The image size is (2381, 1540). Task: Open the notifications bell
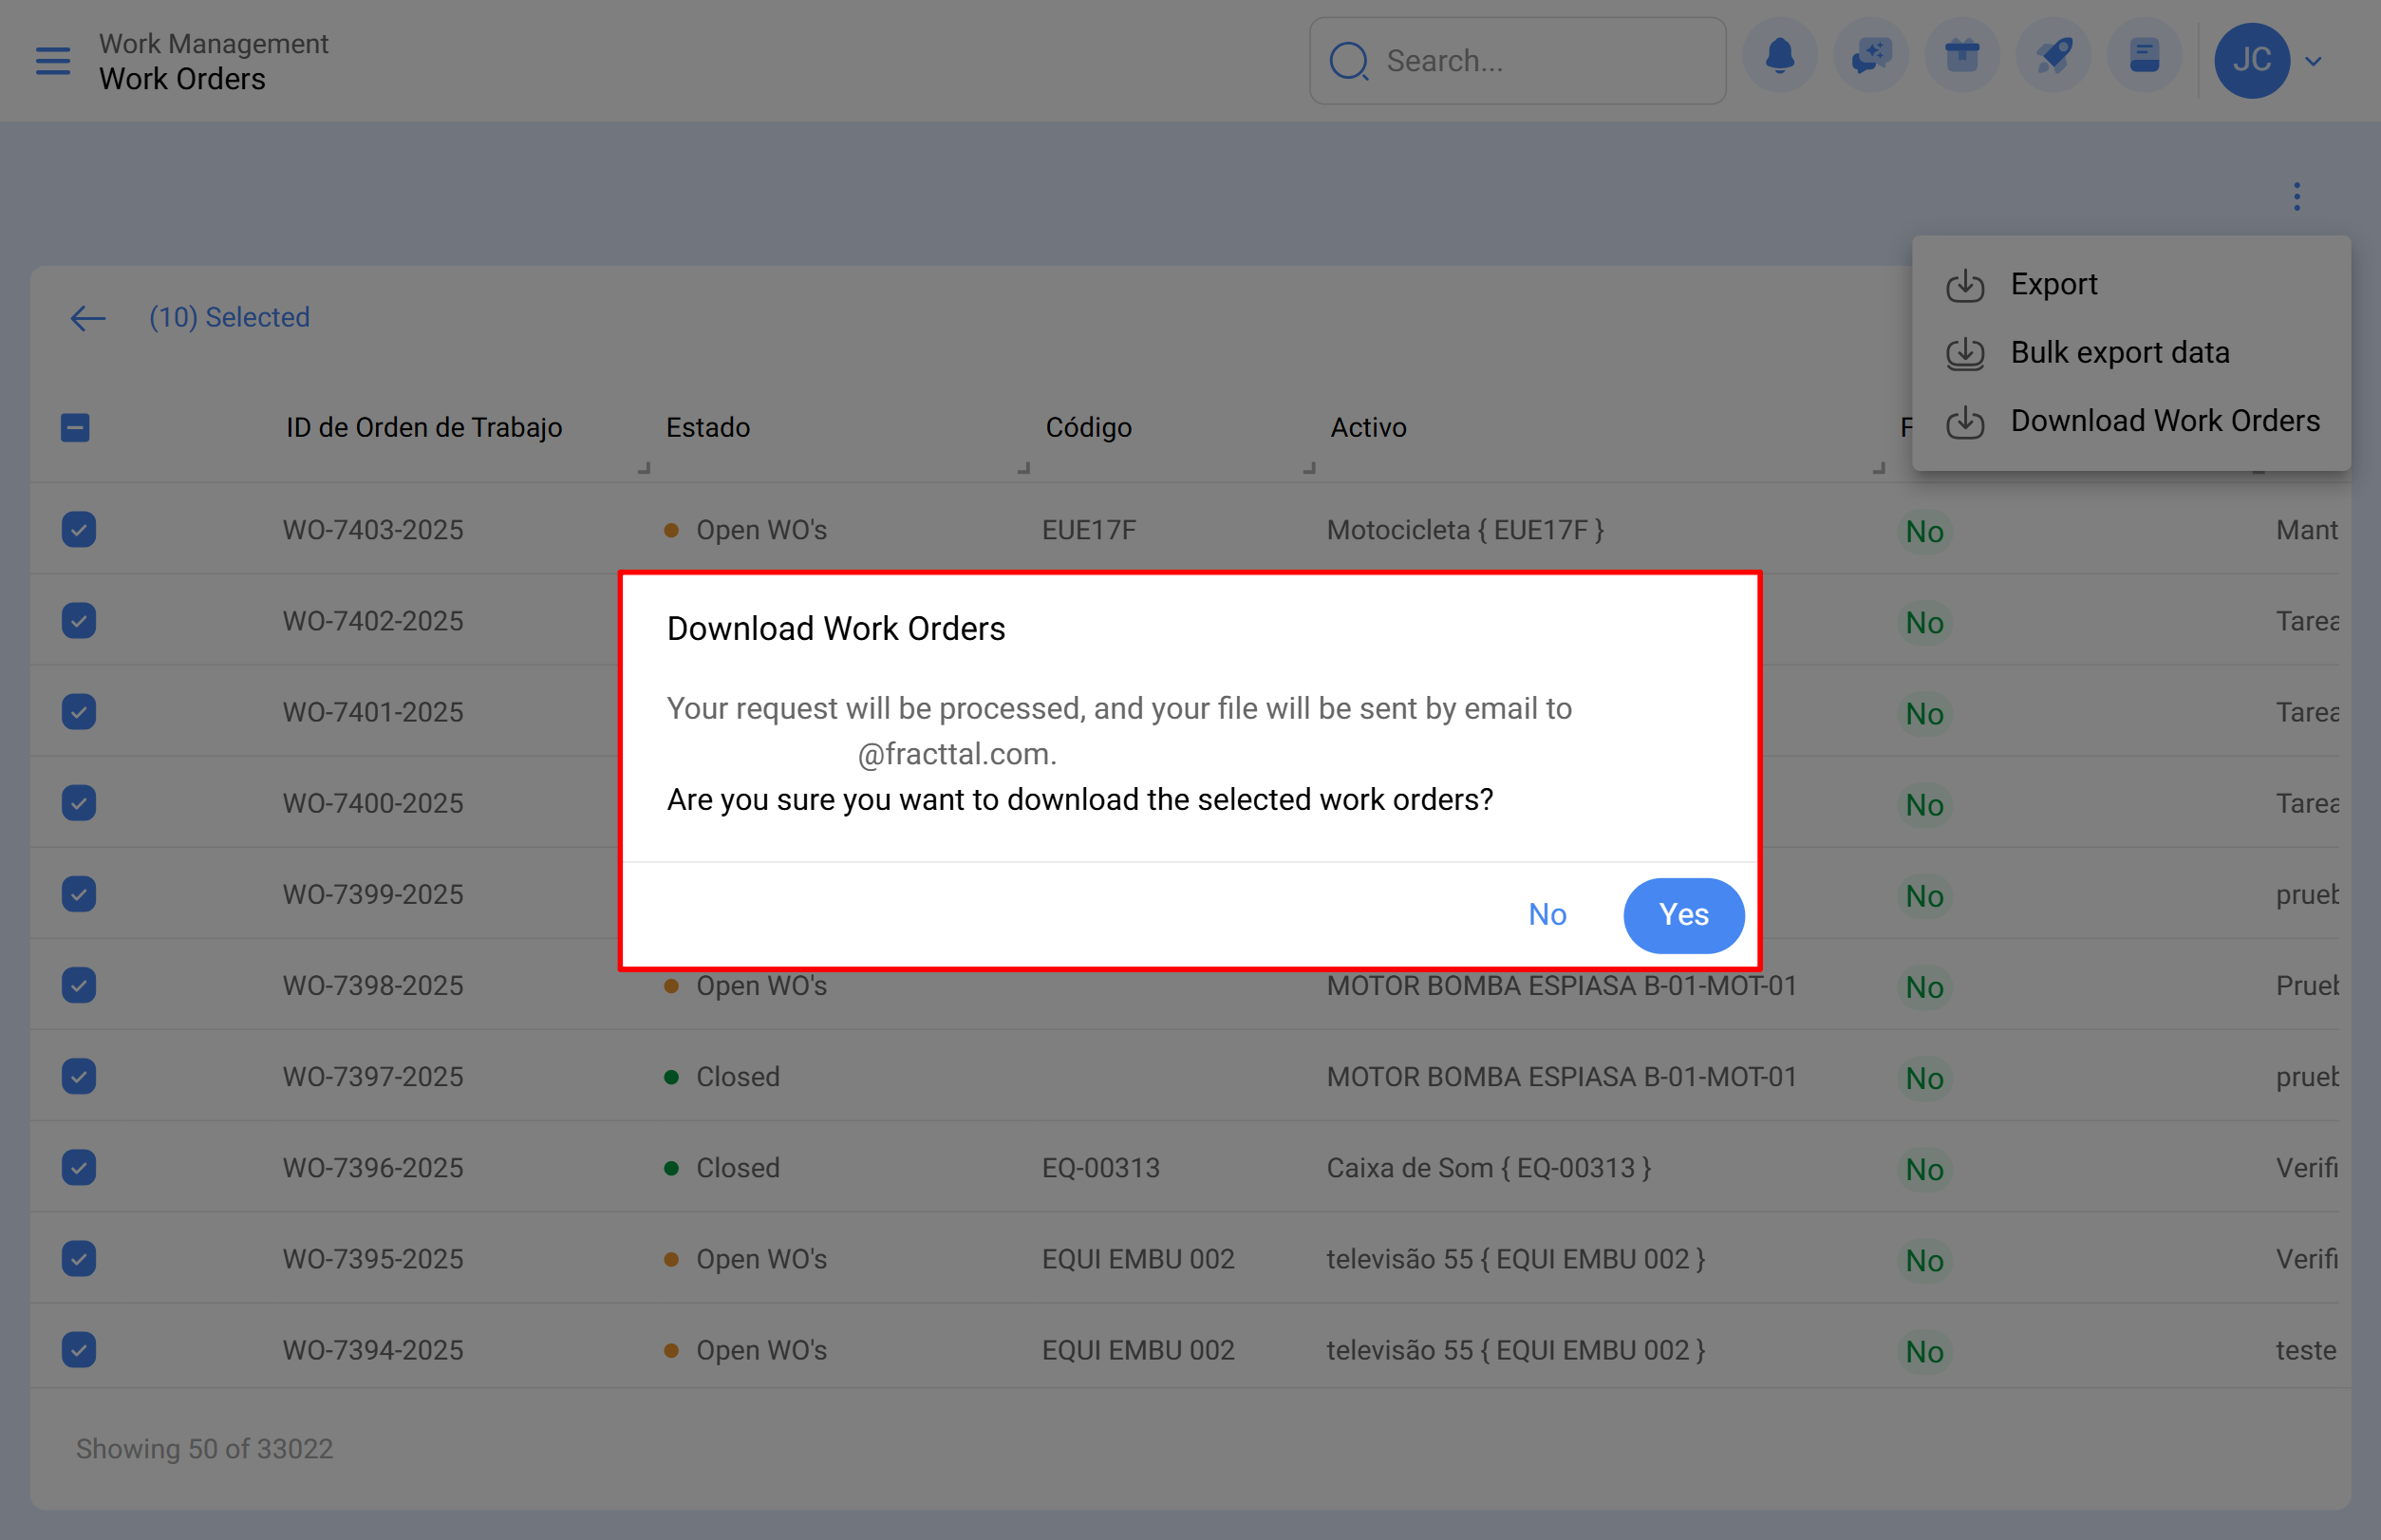pos(1779,57)
